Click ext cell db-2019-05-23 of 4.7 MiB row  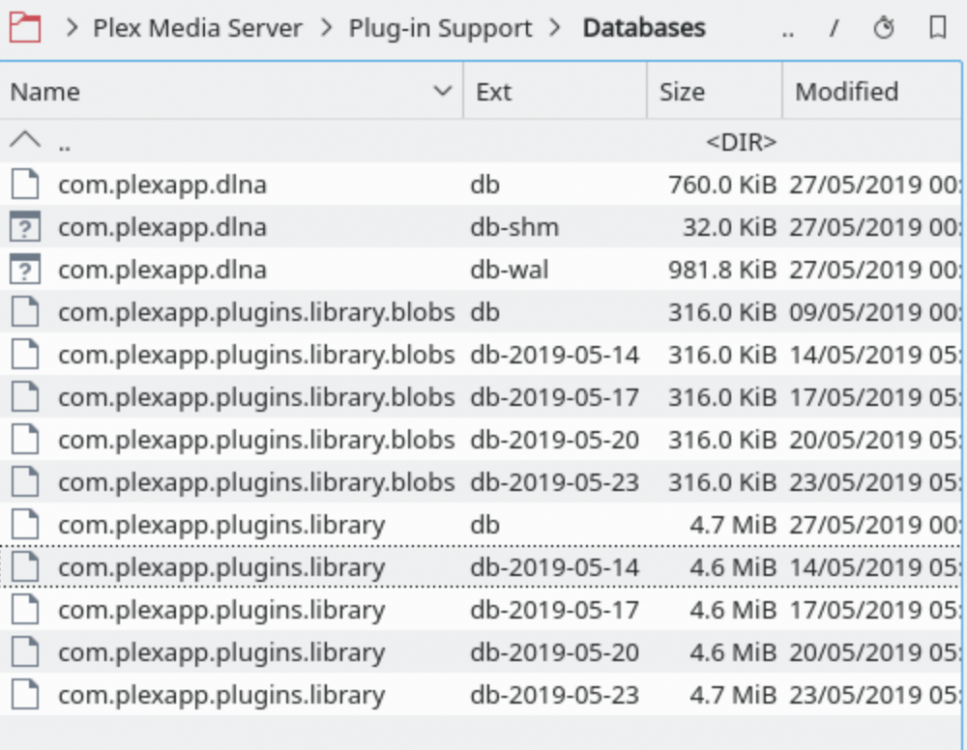[x=554, y=695]
